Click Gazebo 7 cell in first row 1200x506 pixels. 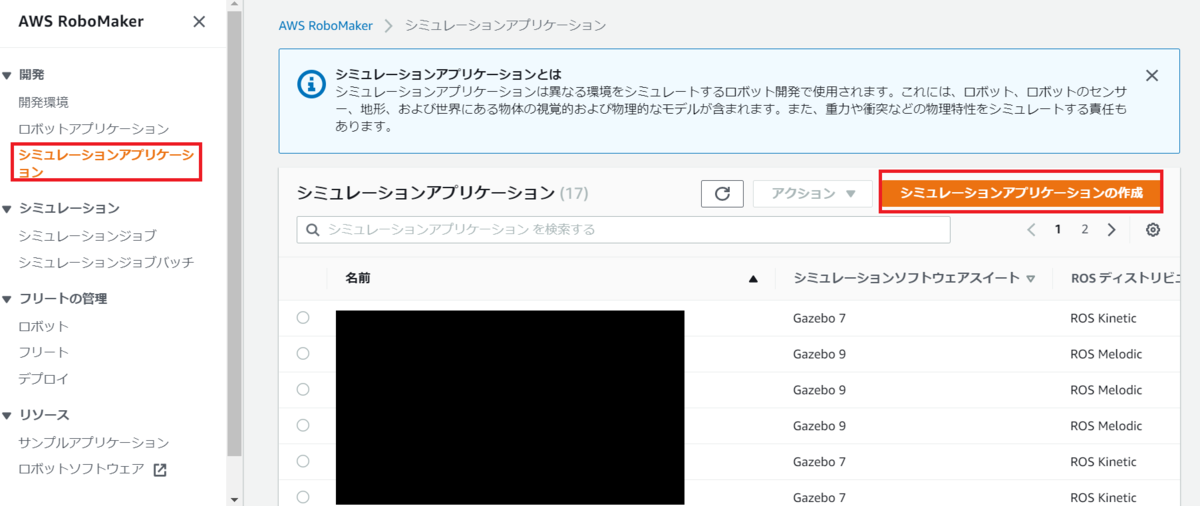(x=819, y=318)
